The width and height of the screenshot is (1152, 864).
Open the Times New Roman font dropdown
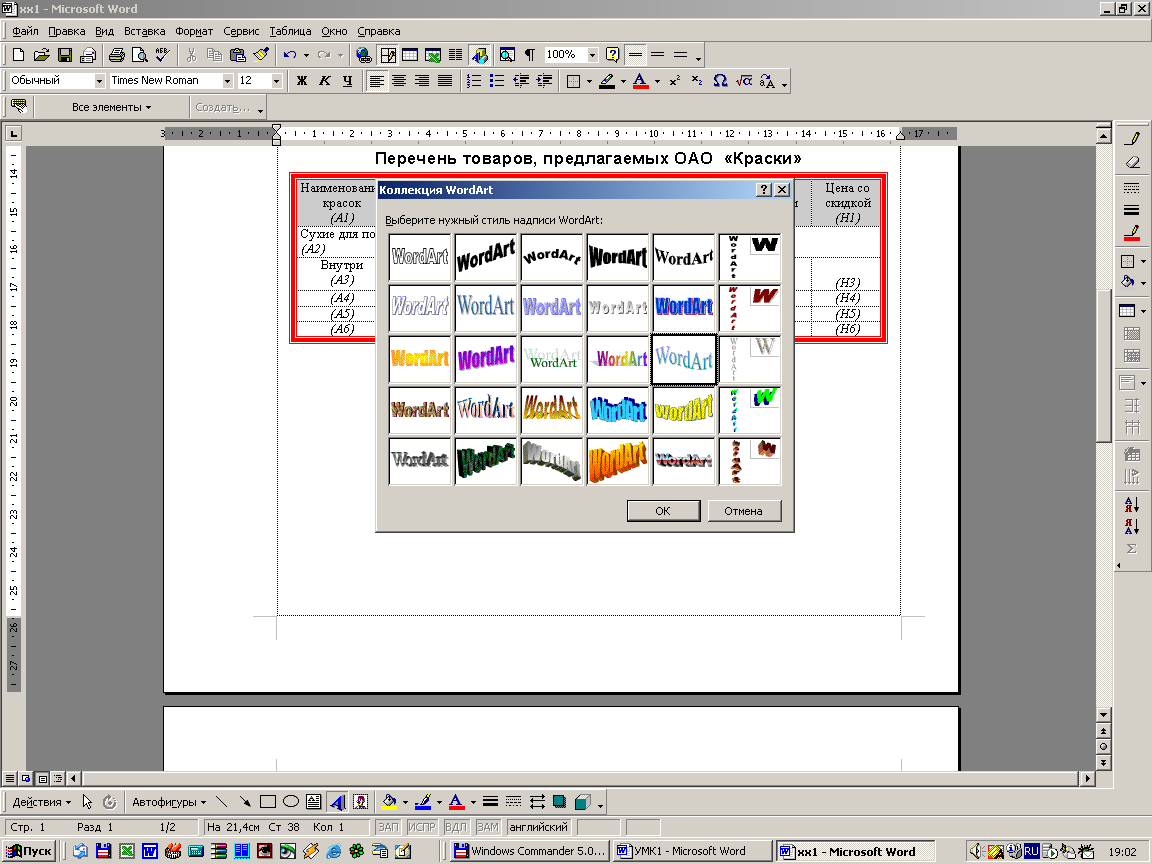click(227, 81)
